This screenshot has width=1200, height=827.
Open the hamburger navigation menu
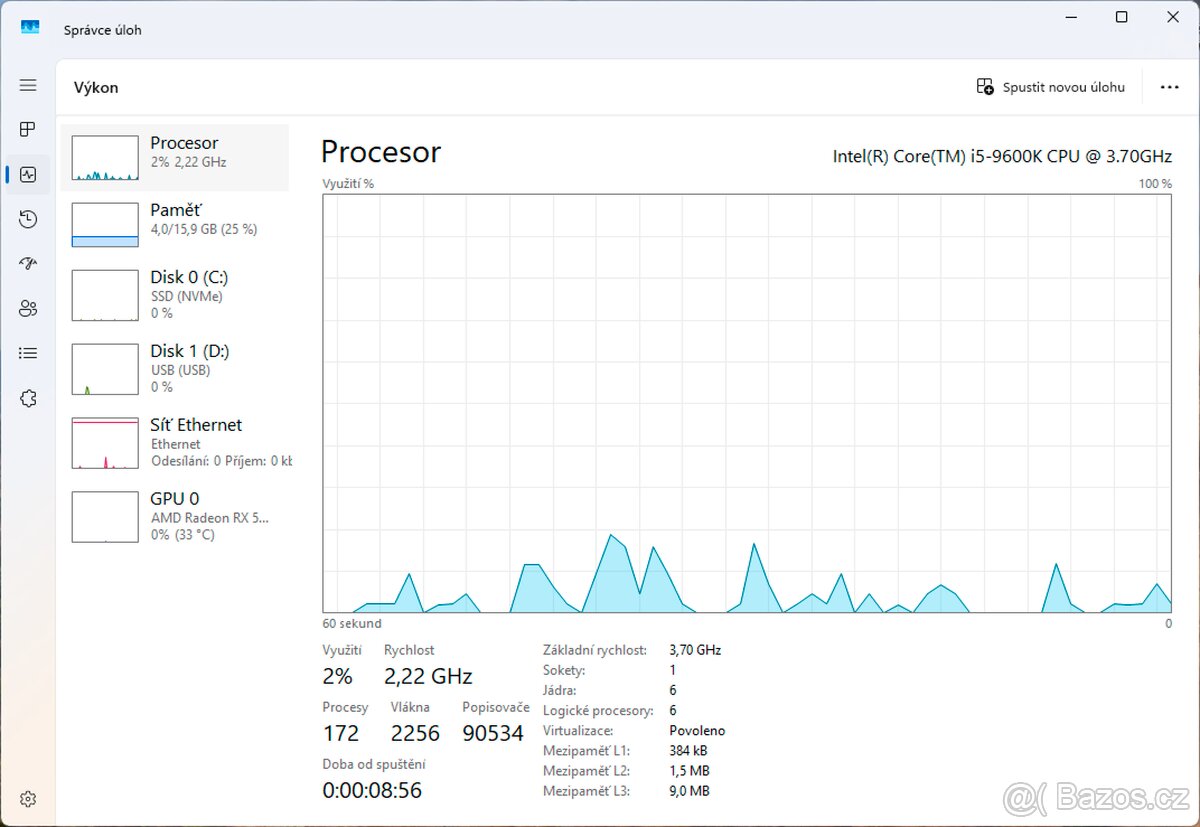pos(28,86)
